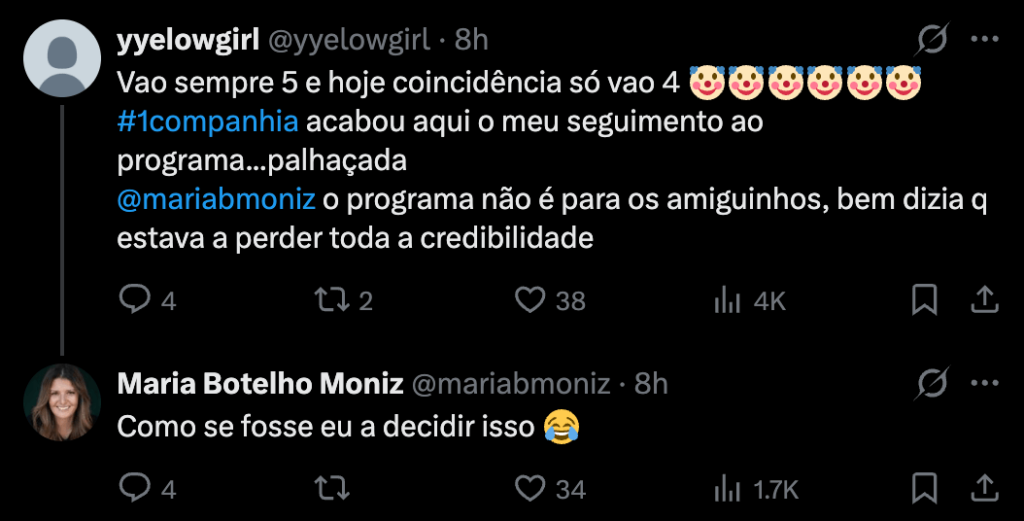The width and height of the screenshot is (1024, 521).
Task: Share Maria Botelho Moniz's reply
Action: pyautogui.click(x=983, y=488)
